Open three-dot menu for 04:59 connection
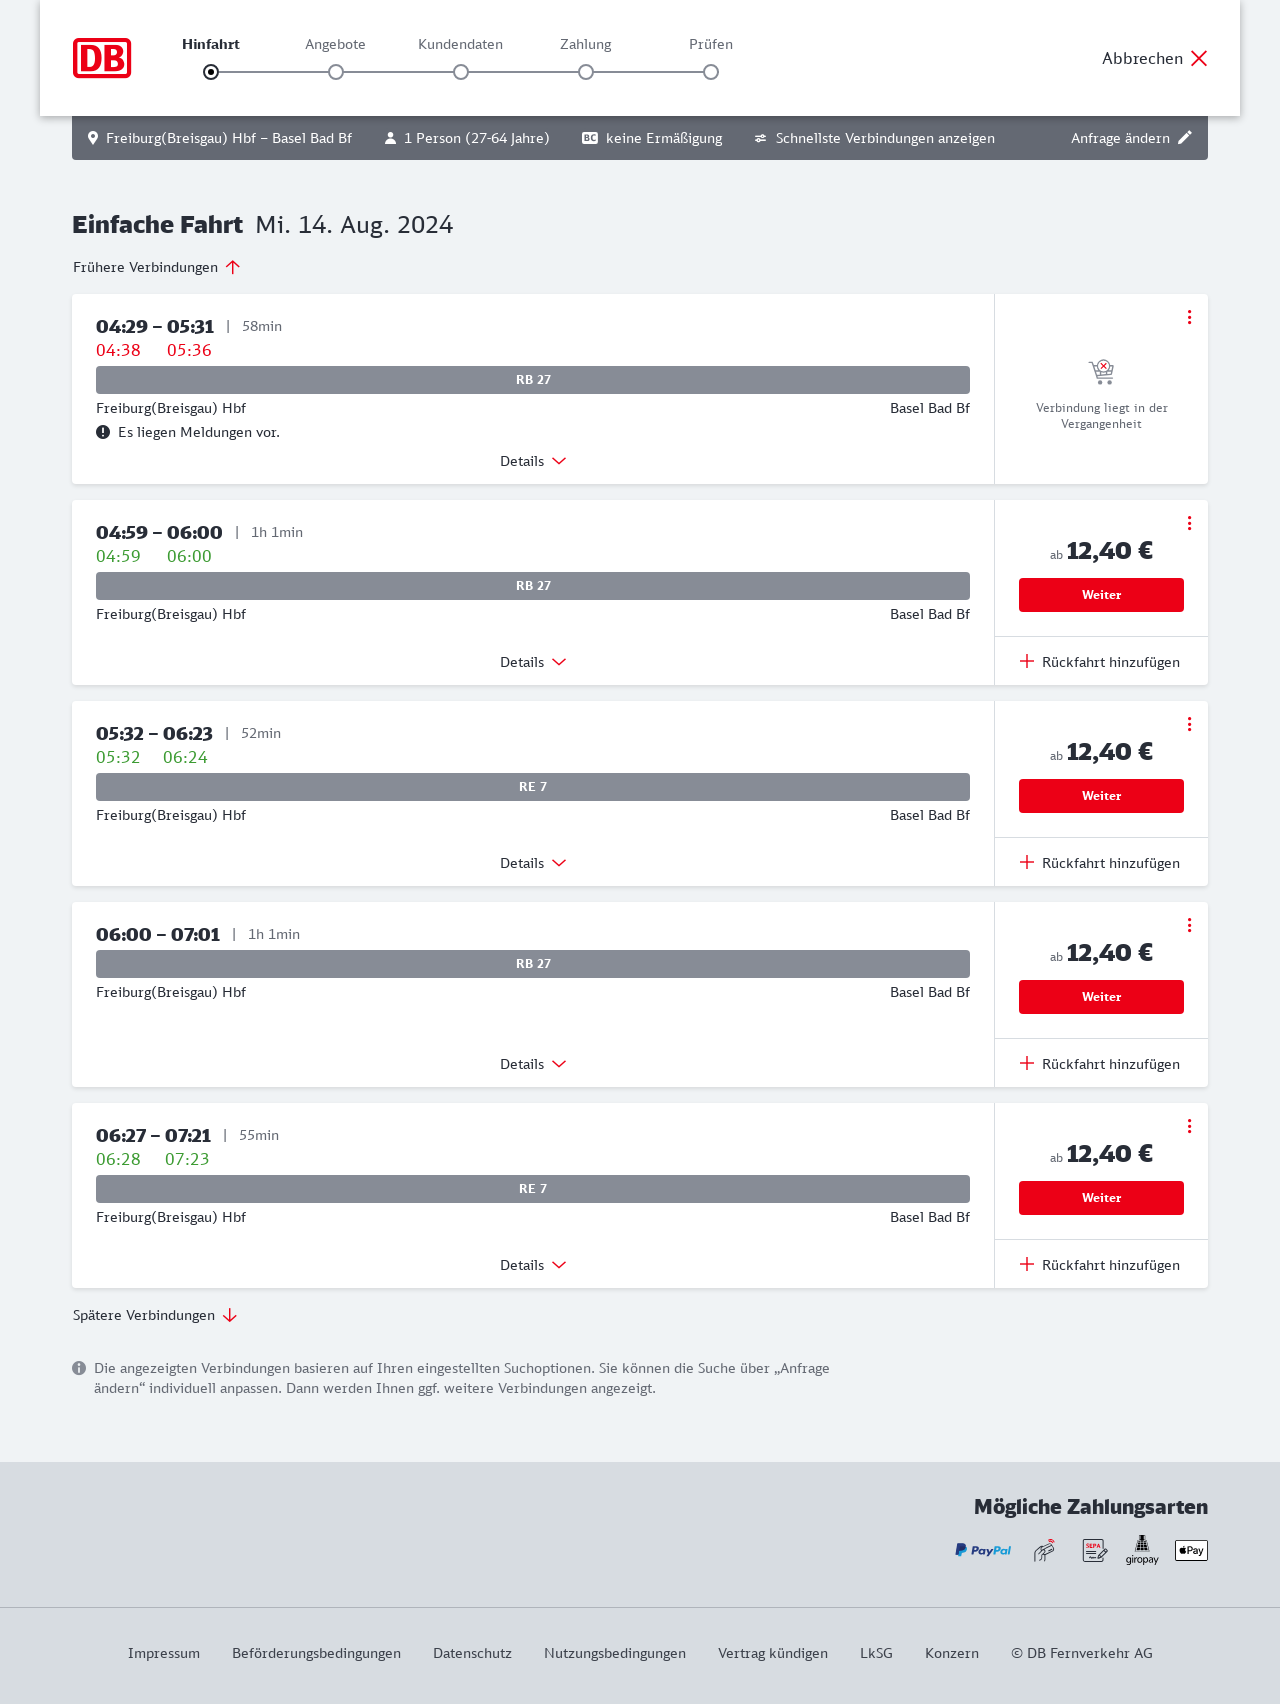Image resolution: width=1280 pixels, height=1704 pixels. click(x=1189, y=523)
